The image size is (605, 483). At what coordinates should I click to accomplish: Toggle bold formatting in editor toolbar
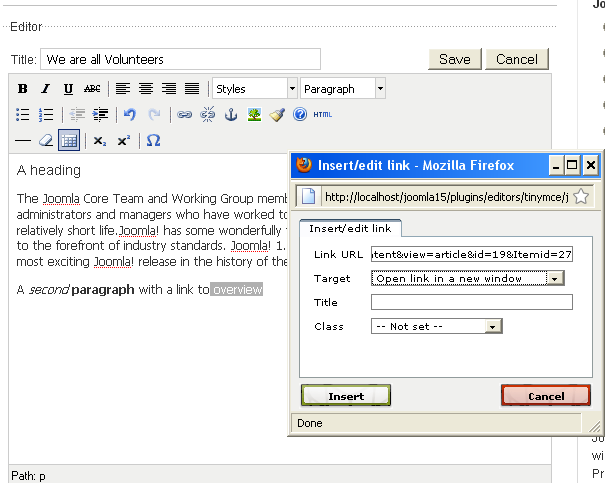tap(23, 89)
